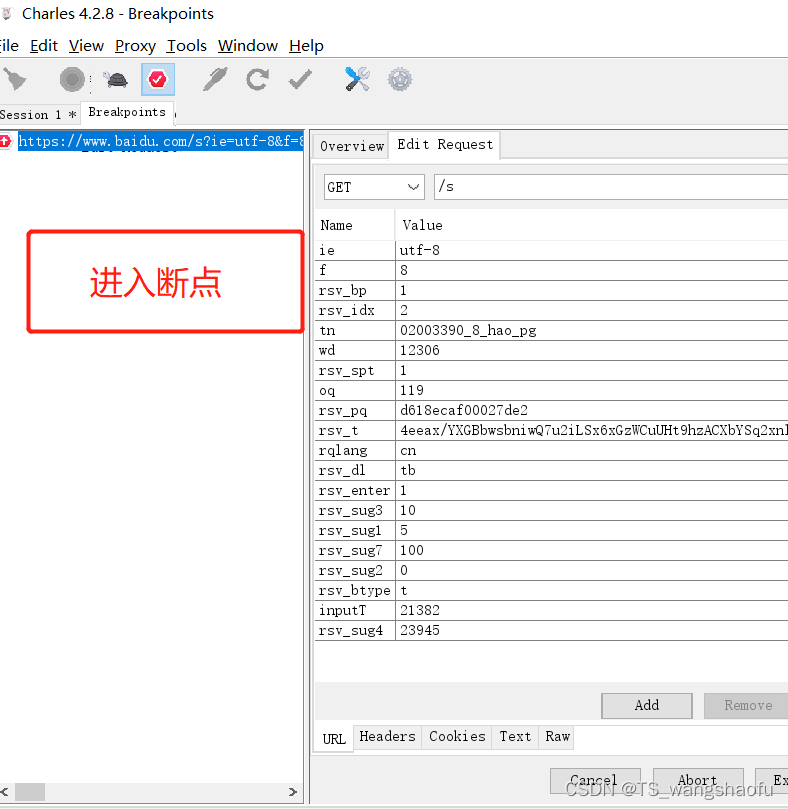The image size is (788, 809).
Task: Click left scroll arrow of request list
Action: point(5,791)
